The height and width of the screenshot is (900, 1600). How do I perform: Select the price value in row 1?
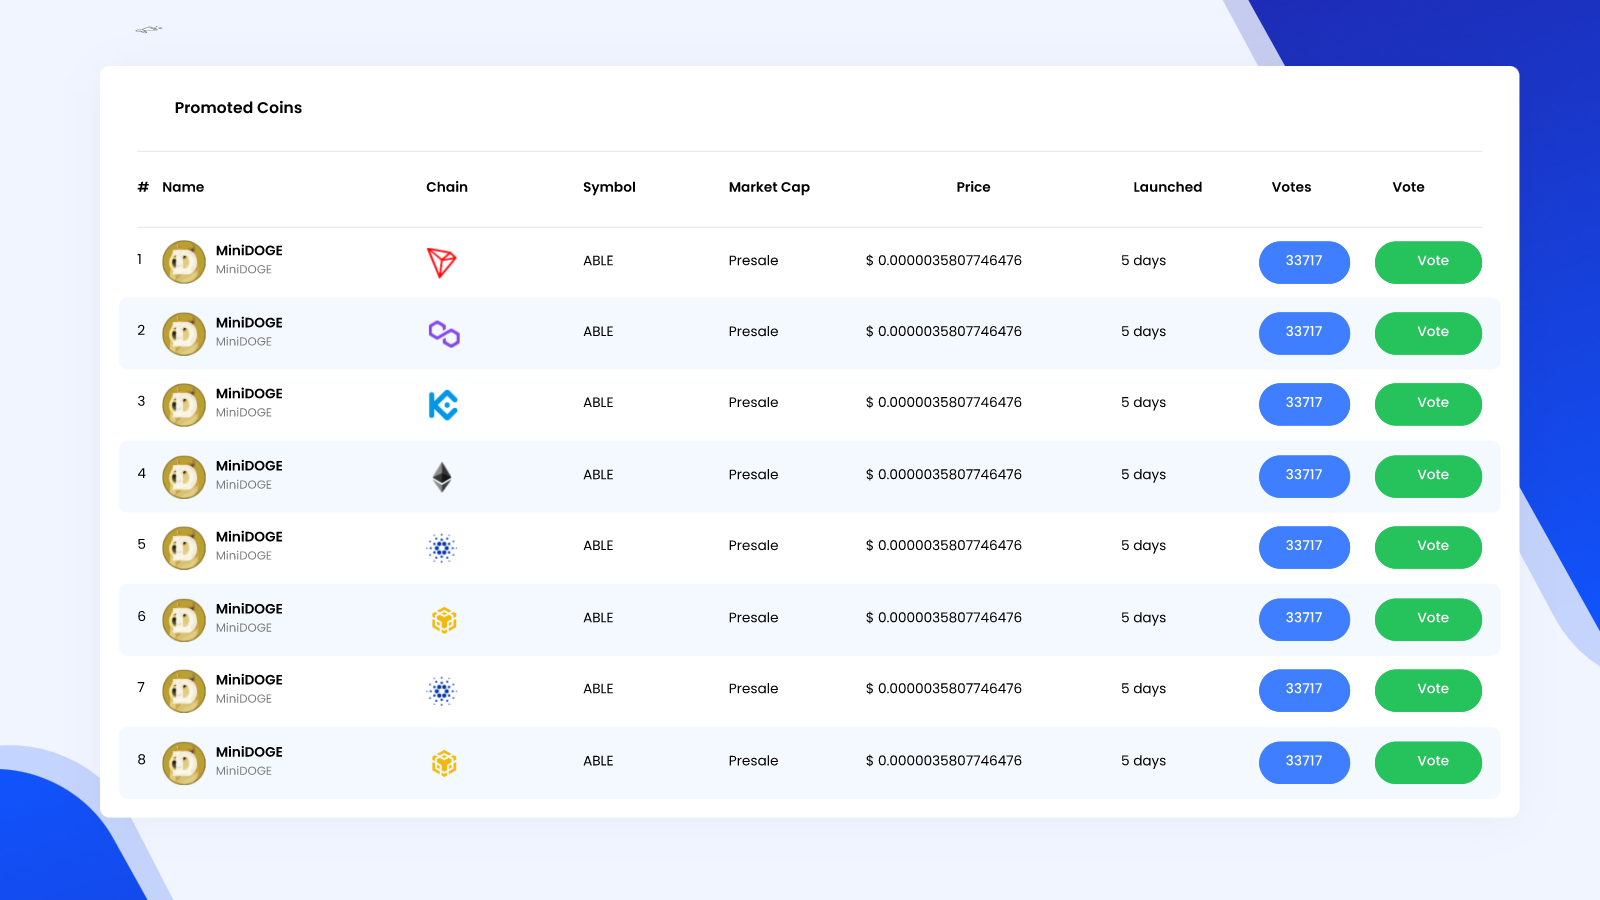pos(943,261)
